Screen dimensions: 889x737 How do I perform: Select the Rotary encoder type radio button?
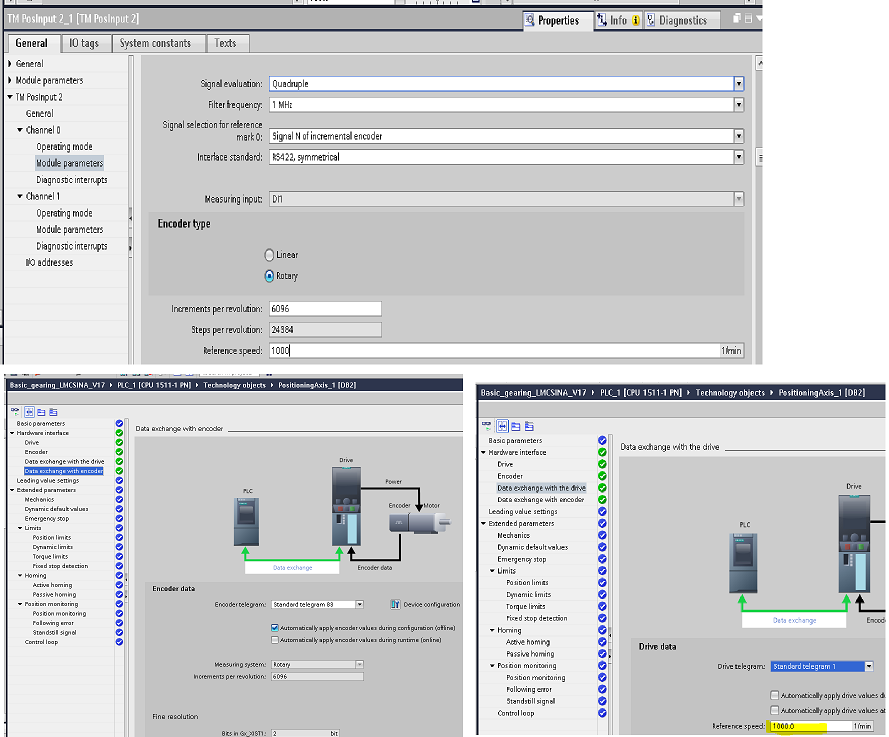pyautogui.click(x=269, y=276)
